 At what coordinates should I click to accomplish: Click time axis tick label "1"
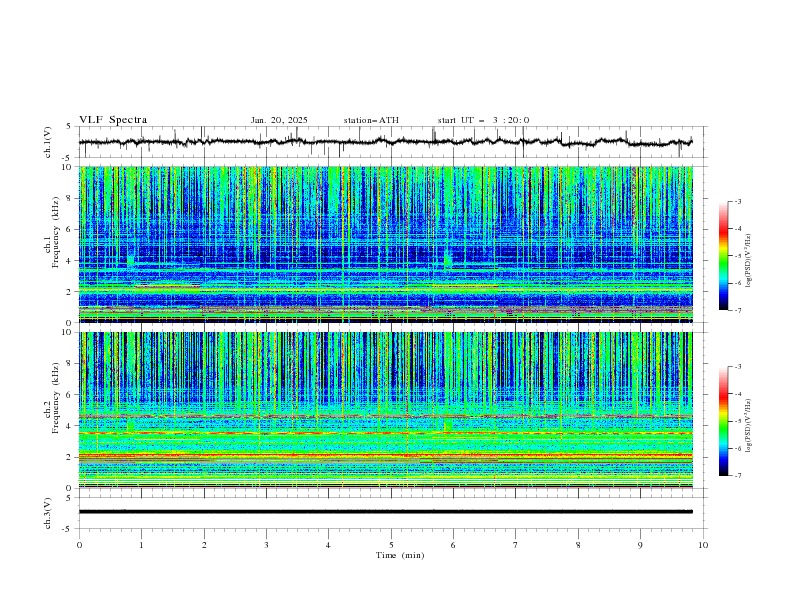(x=142, y=545)
